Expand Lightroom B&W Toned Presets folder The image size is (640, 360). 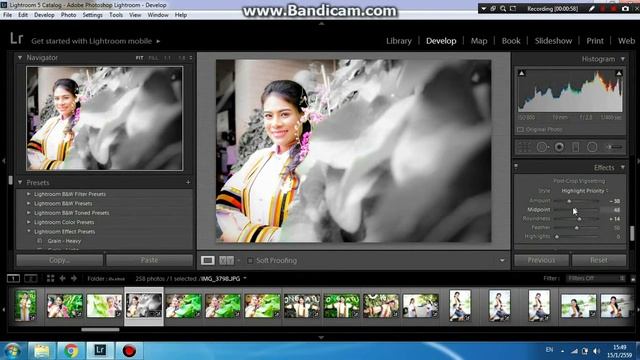coord(29,213)
